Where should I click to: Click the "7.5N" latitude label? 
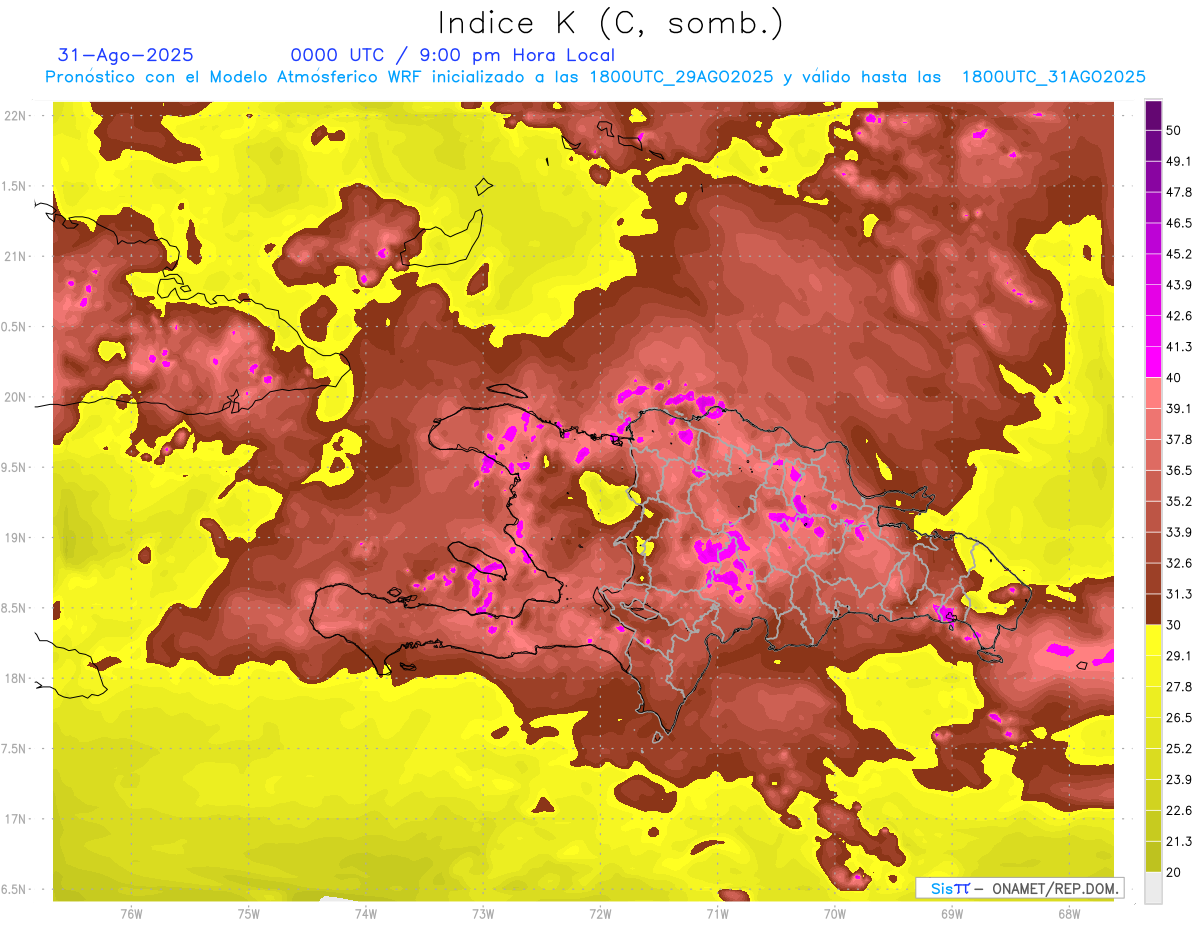point(15,749)
